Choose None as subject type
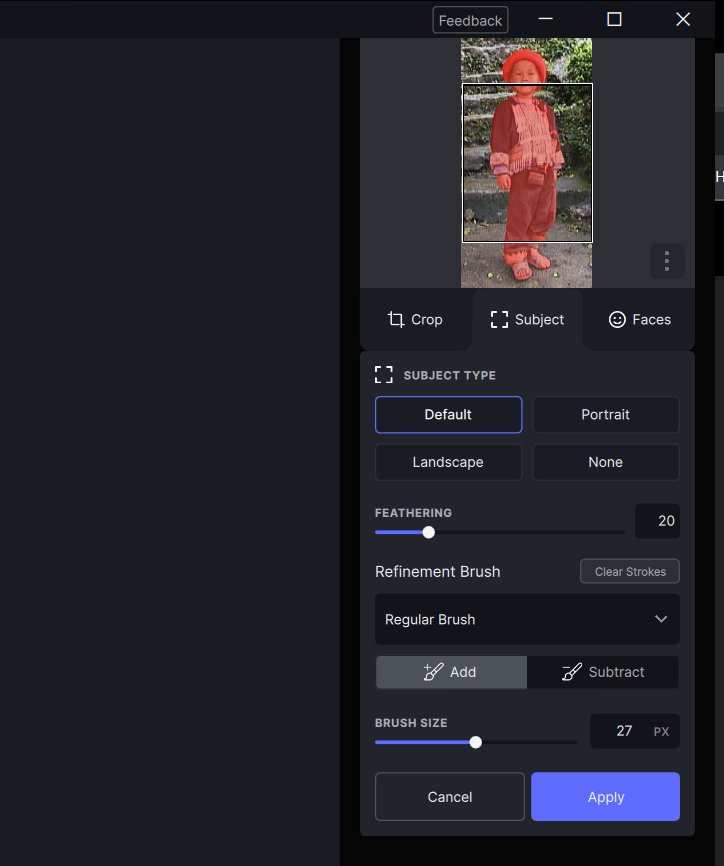 tap(605, 462)
